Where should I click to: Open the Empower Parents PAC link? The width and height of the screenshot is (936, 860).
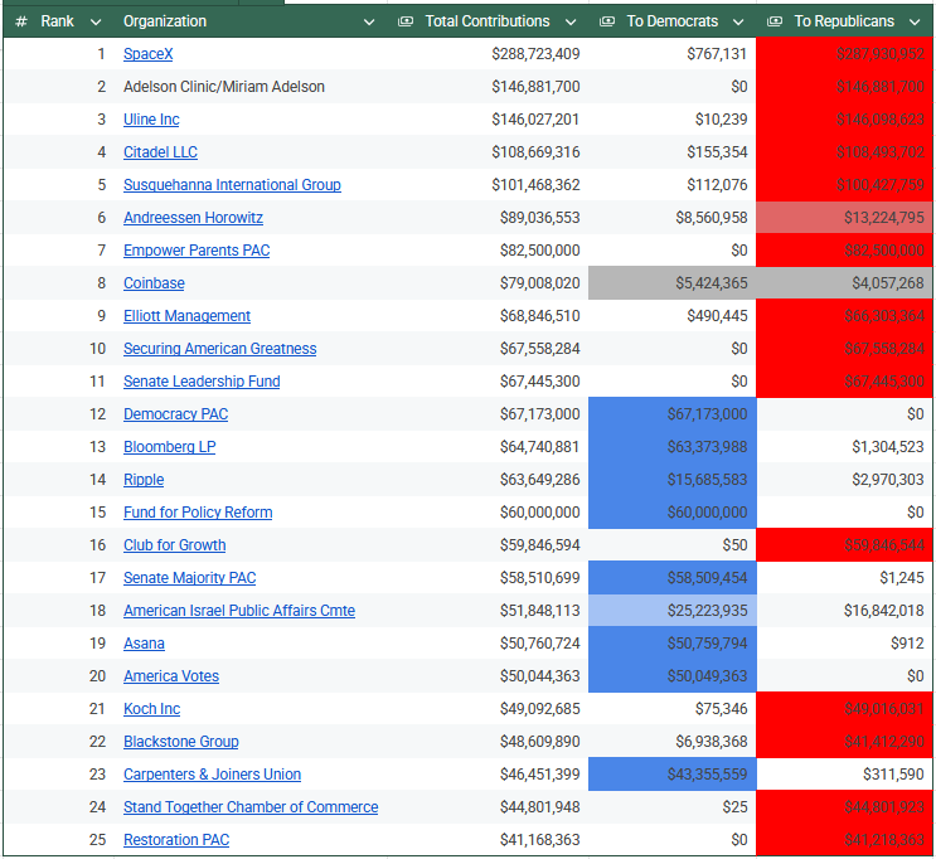196,251
